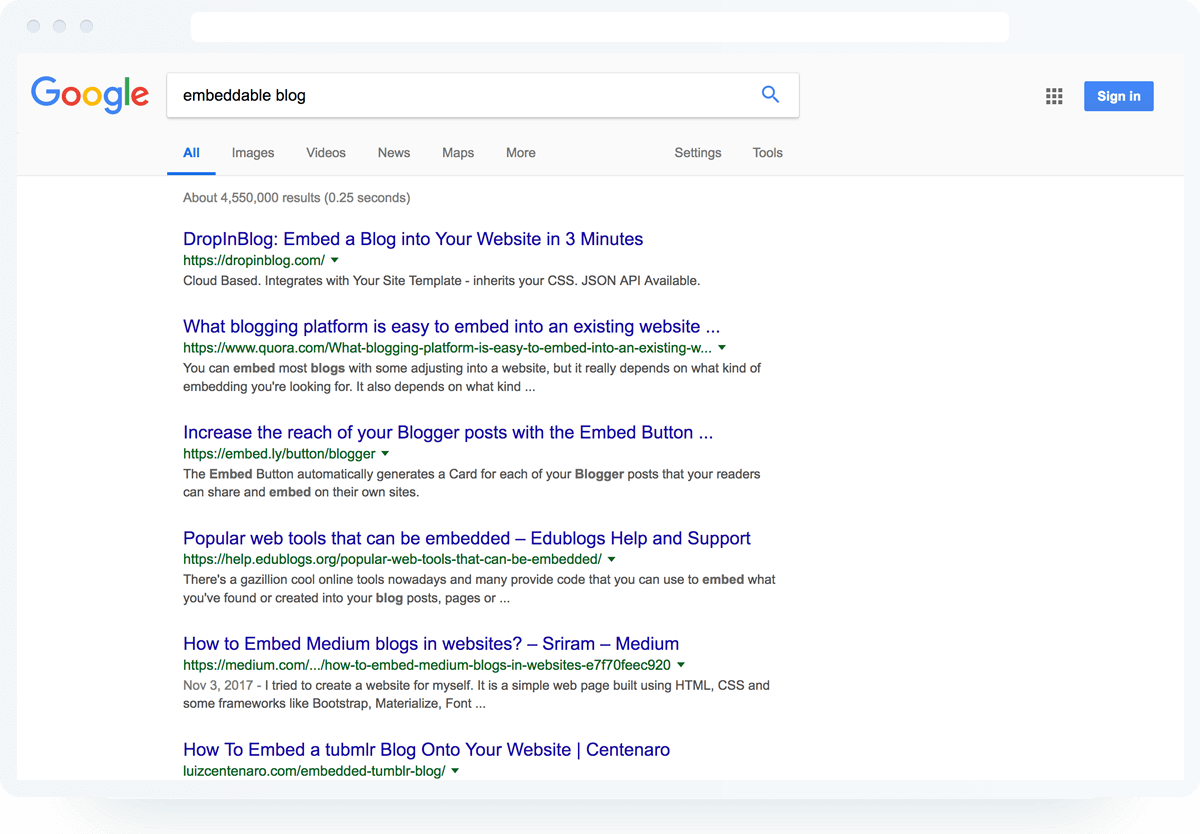Open the Google apps grid icon

(x=1054, y=96)
